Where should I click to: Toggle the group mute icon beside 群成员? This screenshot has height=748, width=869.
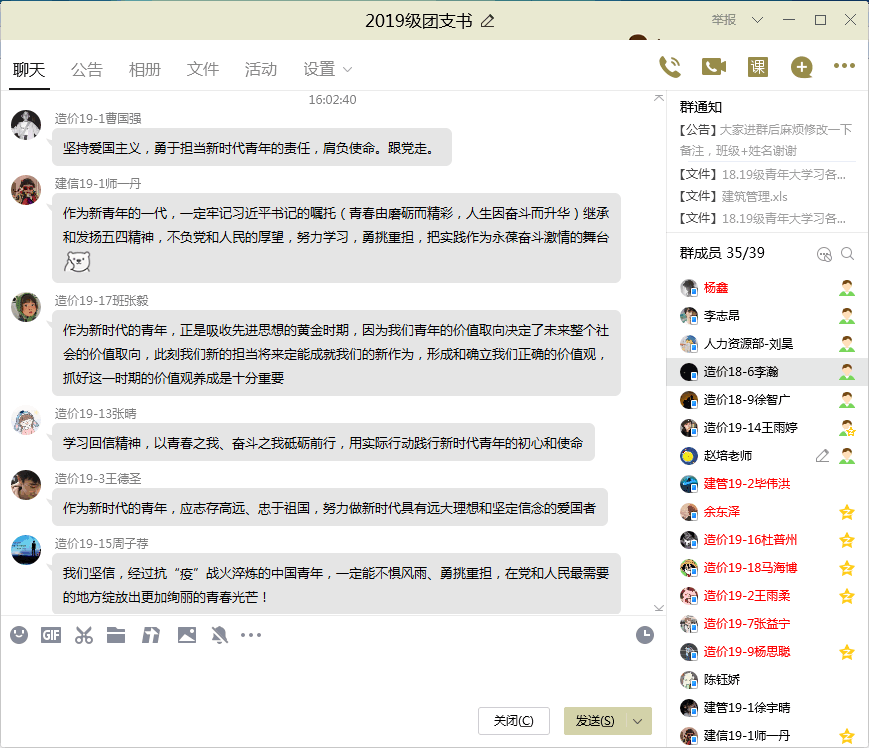[824, 254]
